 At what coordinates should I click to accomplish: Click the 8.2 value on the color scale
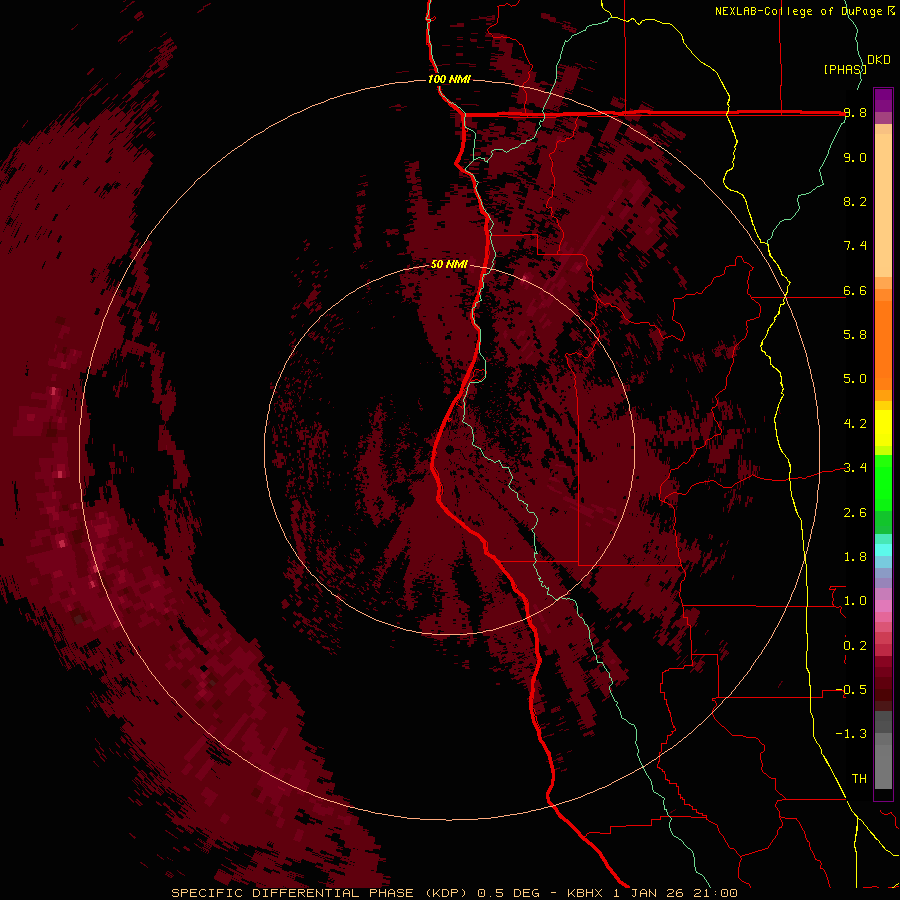point(855,201)
